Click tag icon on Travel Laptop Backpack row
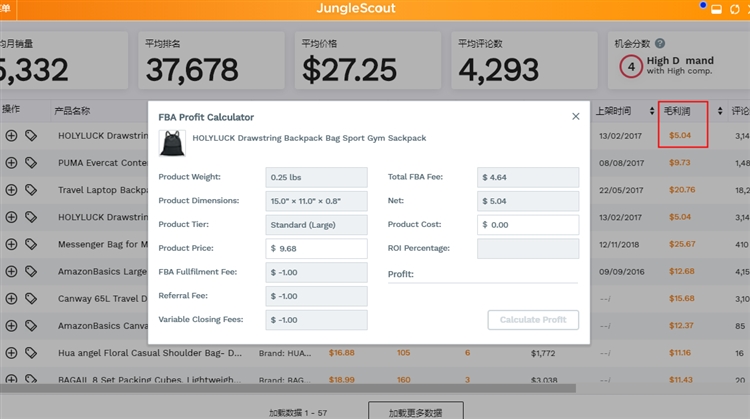The image size is (750, 419). 31,190
